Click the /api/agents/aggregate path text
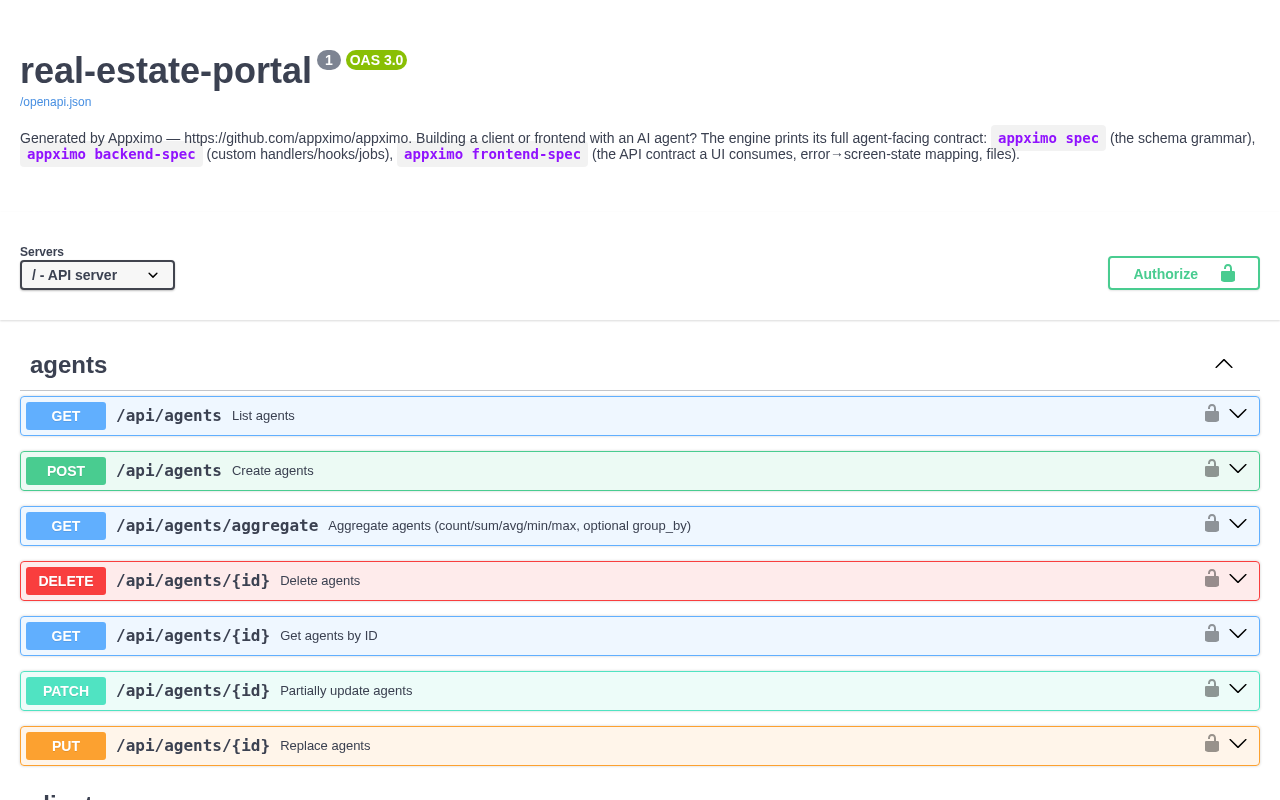The width and height of the screenshot is (1280, 800). pos(217,525)
